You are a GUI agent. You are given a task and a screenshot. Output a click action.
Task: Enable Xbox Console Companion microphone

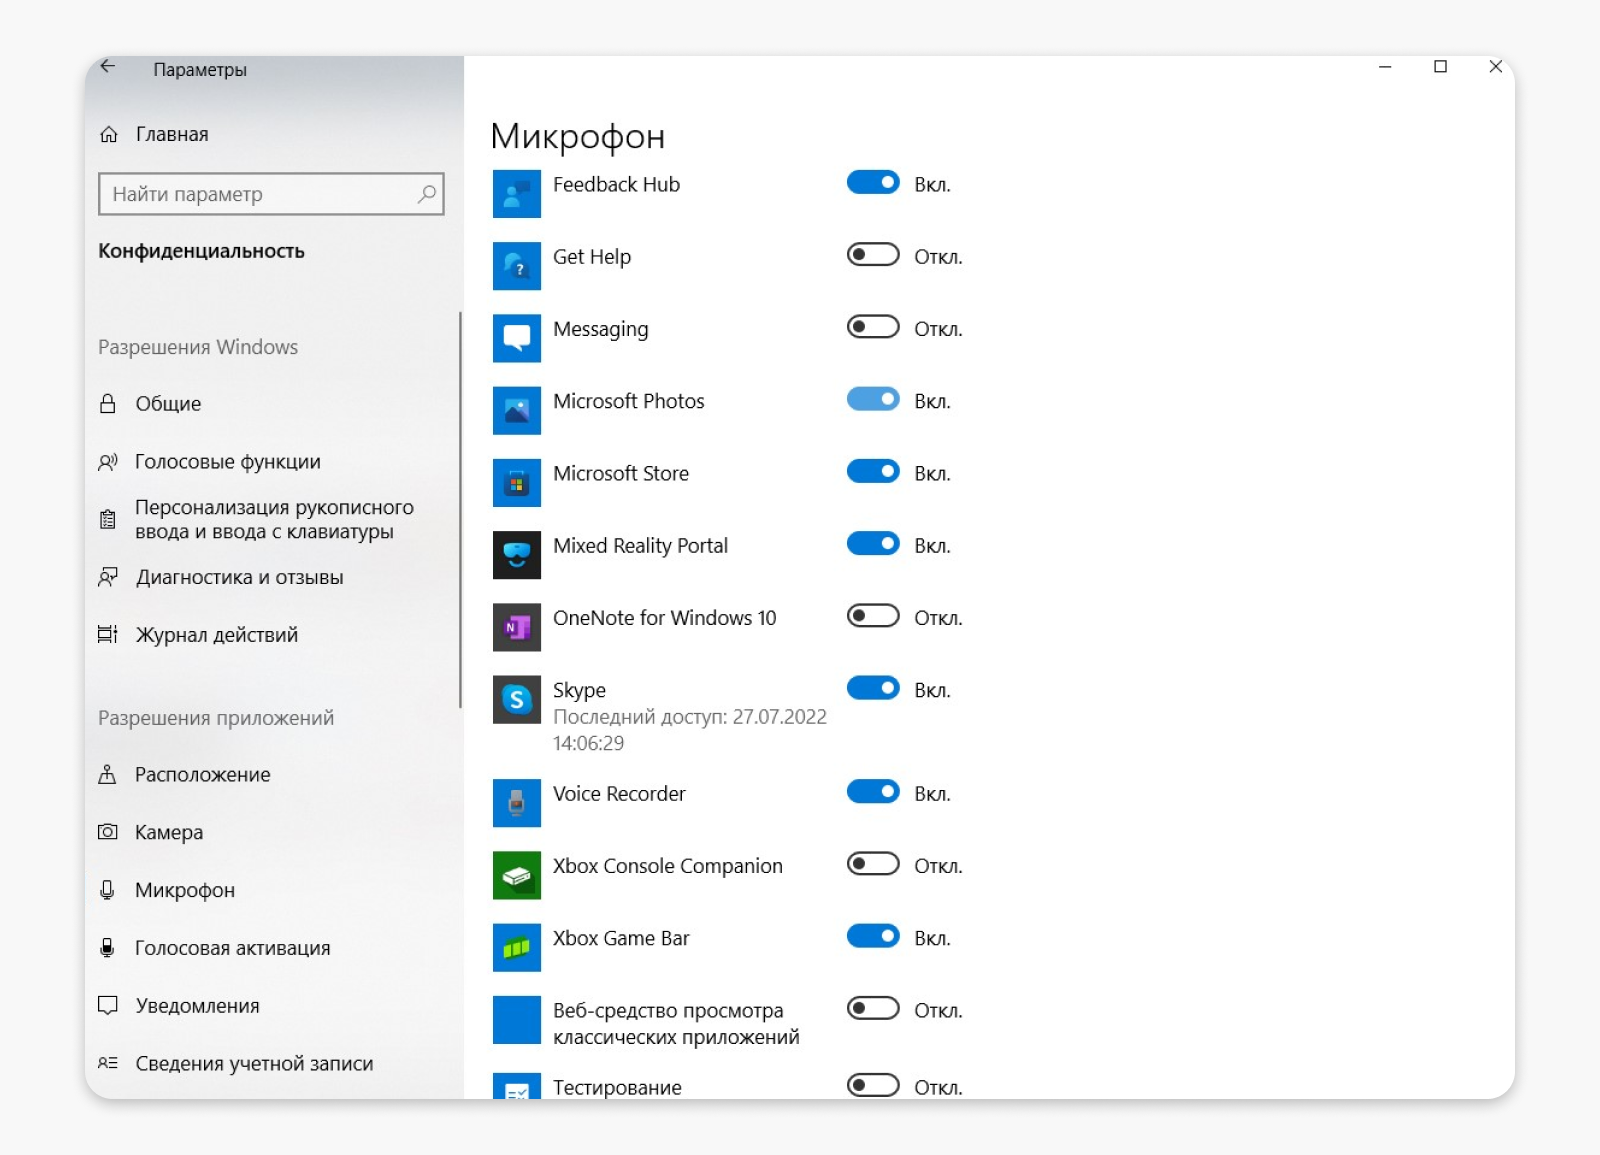(x=873, y=864)
